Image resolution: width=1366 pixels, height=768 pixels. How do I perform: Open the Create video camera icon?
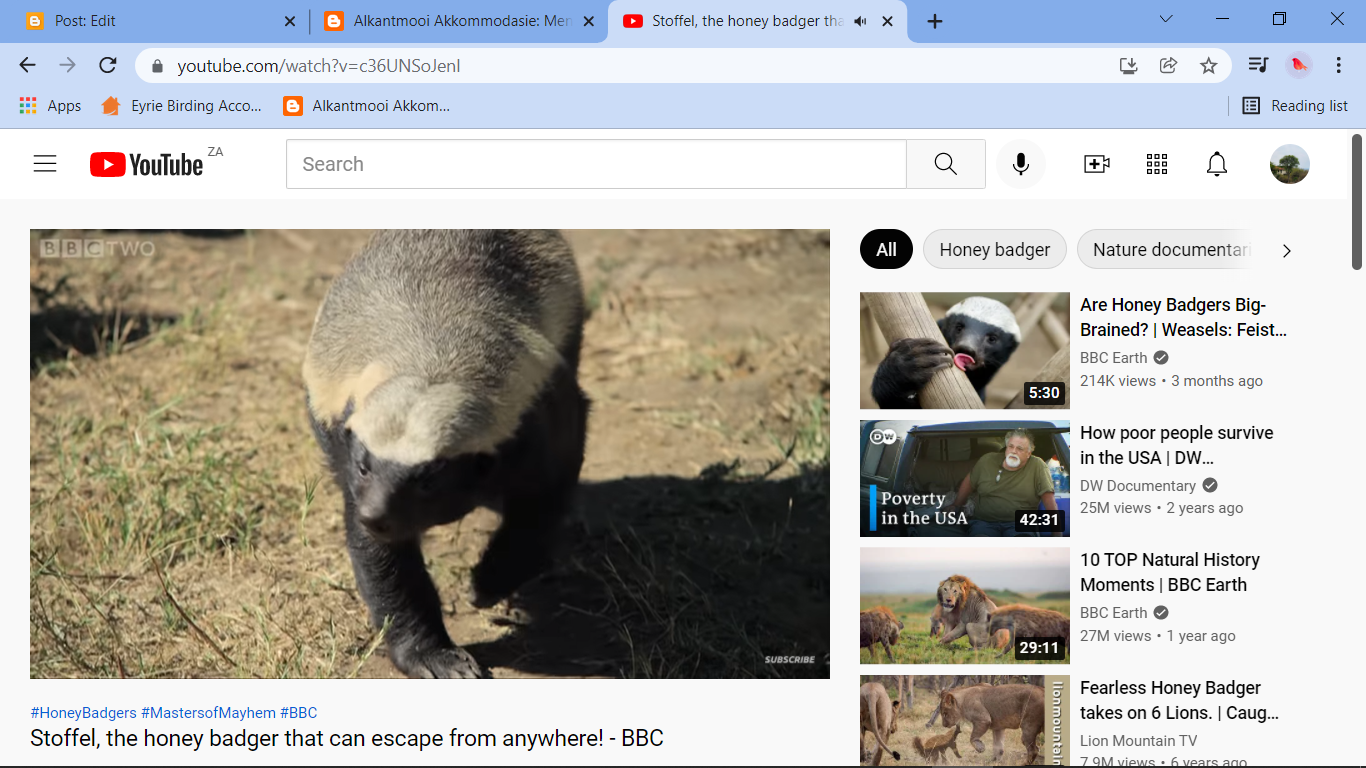click(1097, 164)
